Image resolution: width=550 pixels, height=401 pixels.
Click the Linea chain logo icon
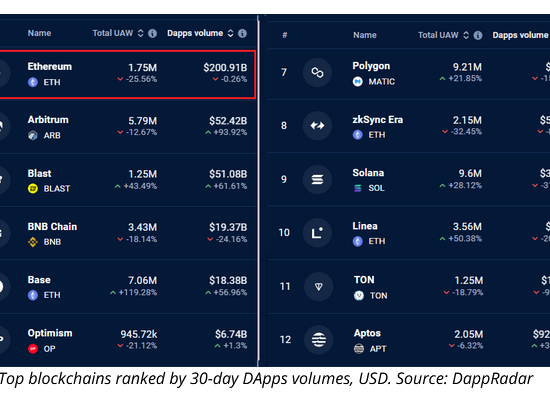[317, 233]
